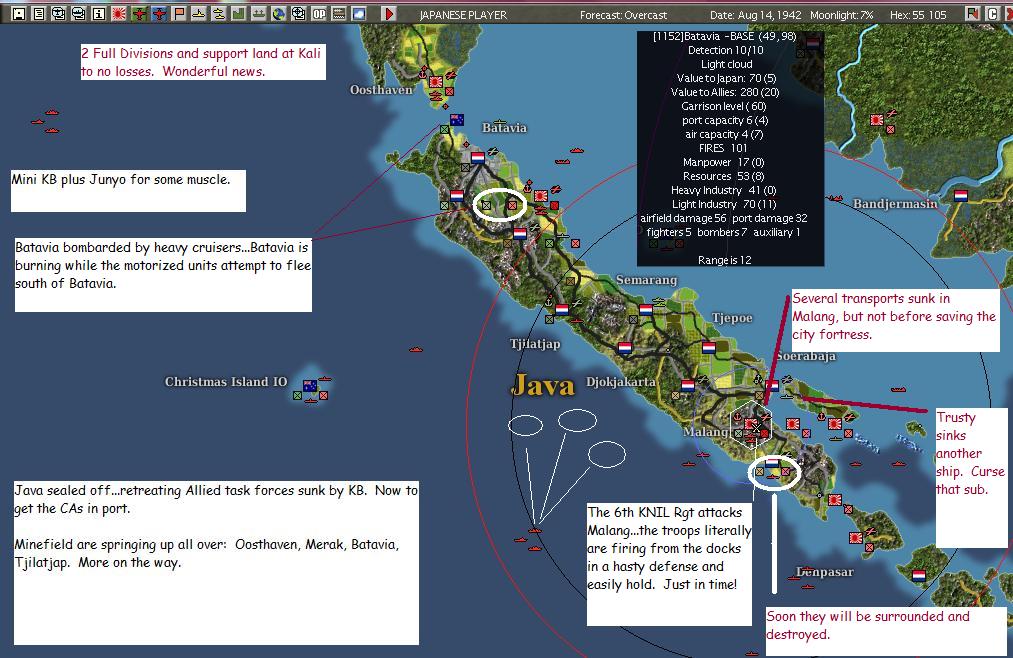Select the Australian flag at Christmas Island
Image resolution: width=1013 pixels, height=658 pixels.
click(x=310, y=386)
